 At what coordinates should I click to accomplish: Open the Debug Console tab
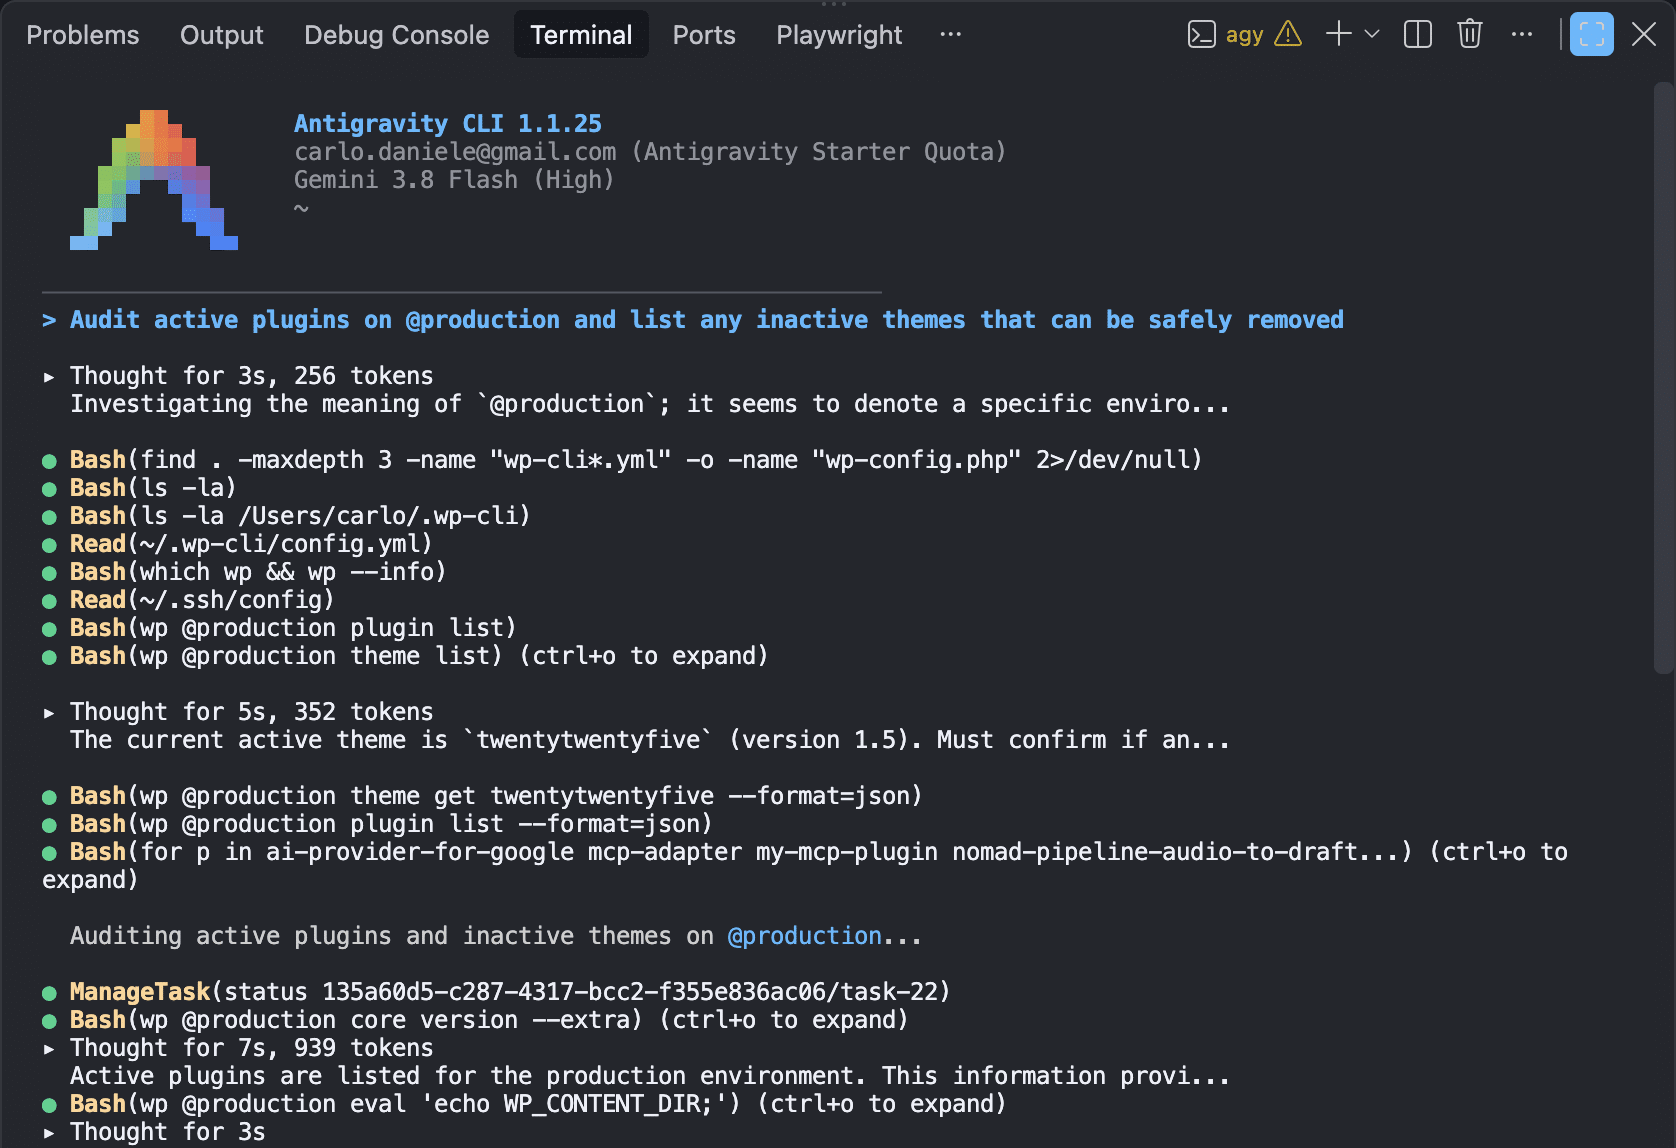(x=397, y=35)
